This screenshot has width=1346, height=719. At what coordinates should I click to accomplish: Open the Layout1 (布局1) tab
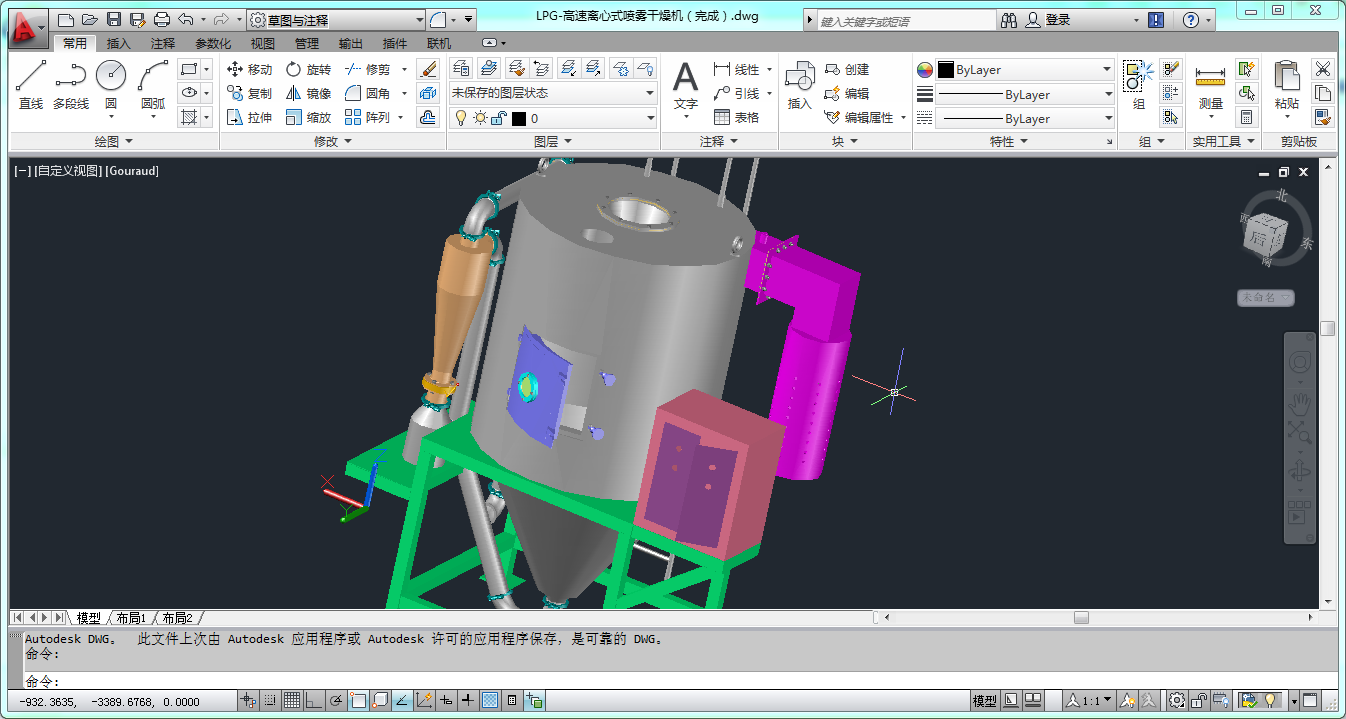coord(131,618)
